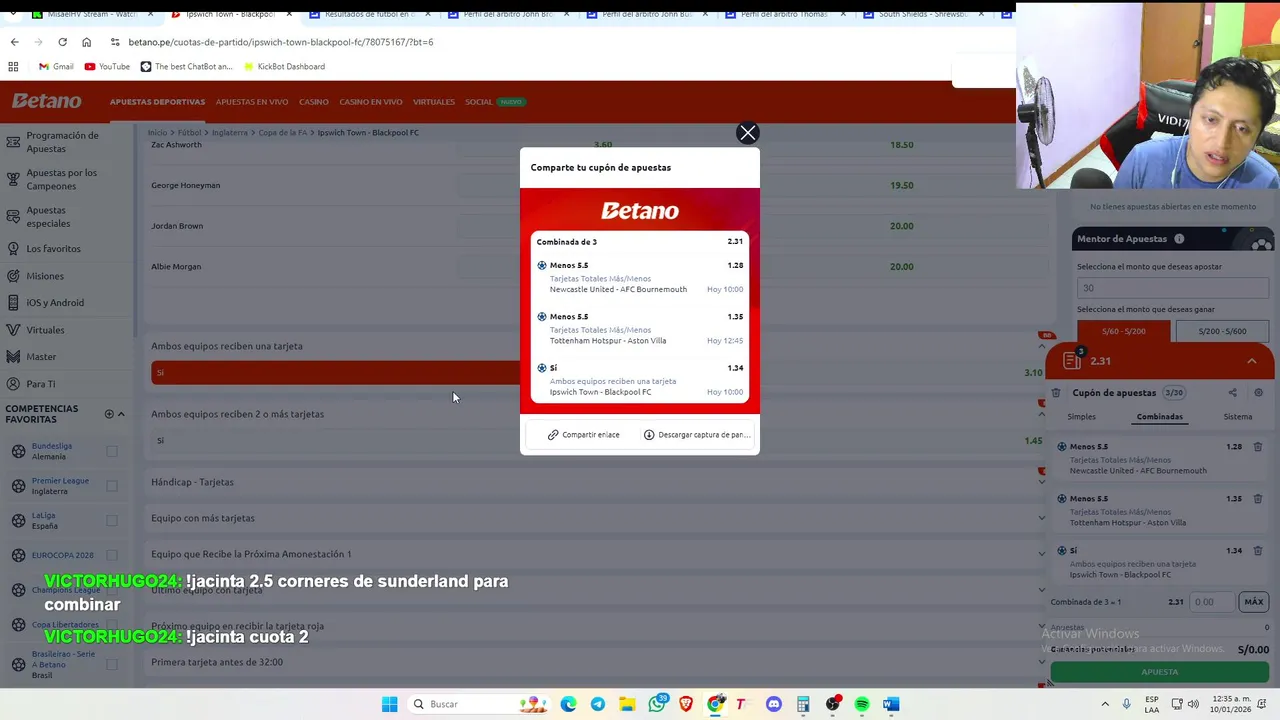Image resolution: width=1280 pixels, height=720 pixels.
Task: Select Sí odds 3.10 row
Action: tap(599, 373)
